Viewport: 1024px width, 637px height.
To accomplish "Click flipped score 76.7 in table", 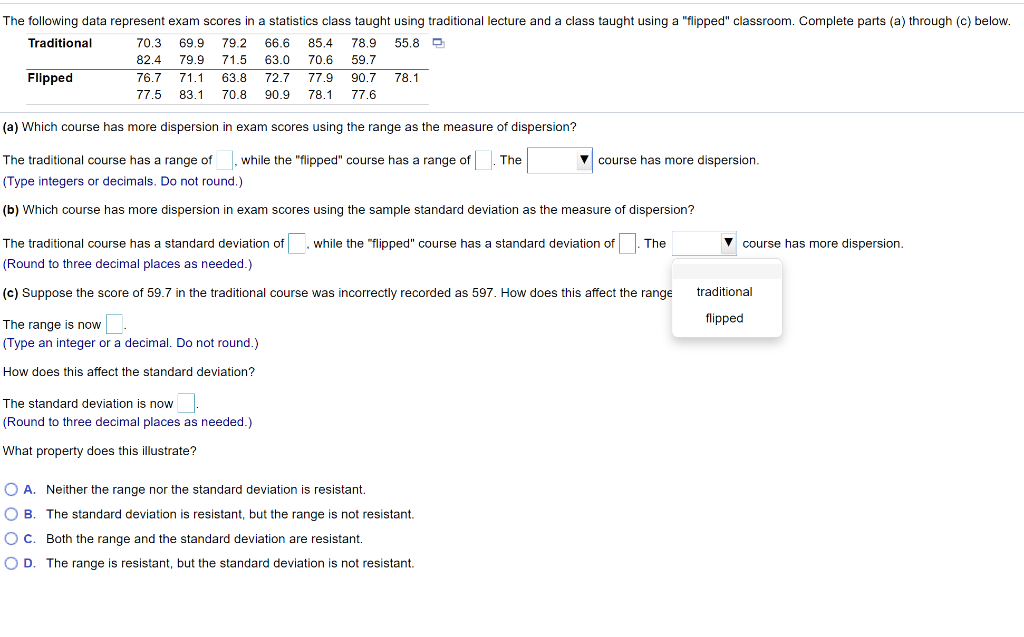I will (149, 78).
